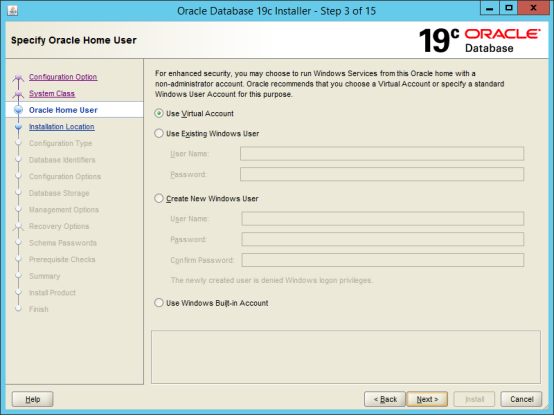Click the Management Options step label
Screen dimensions: 554x416
point(64,210)
